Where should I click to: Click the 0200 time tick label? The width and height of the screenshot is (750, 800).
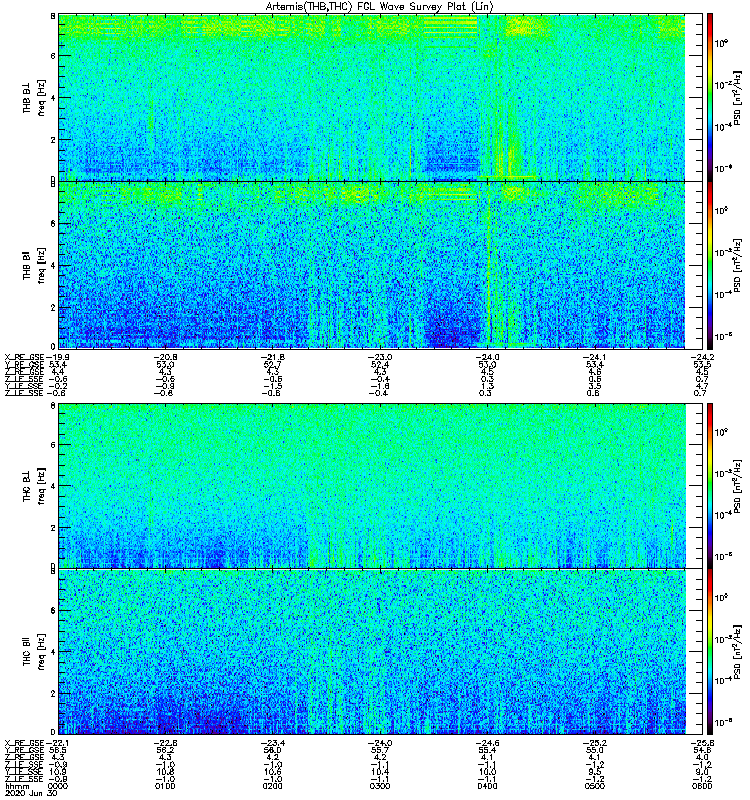tap(272, 786)
